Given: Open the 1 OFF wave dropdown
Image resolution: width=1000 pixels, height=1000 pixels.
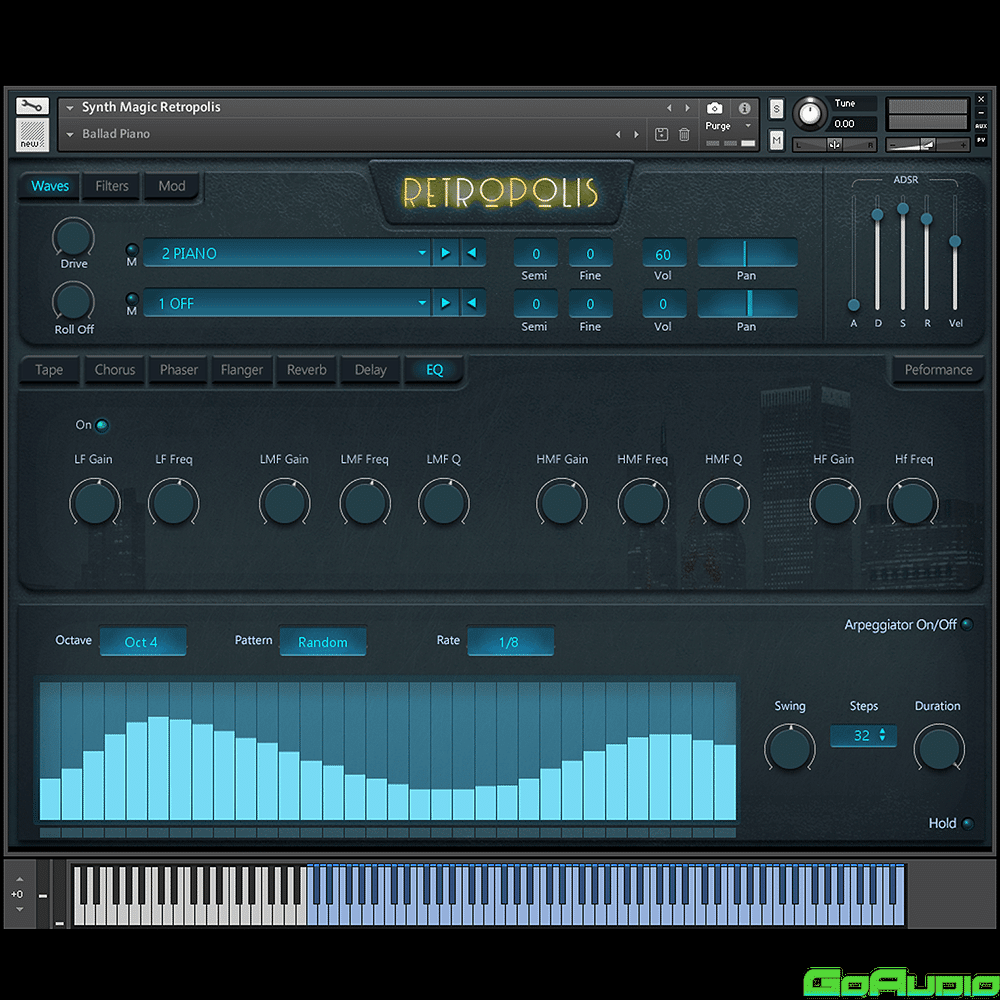Looking at the screenshot, I should [x=288, y=303].
